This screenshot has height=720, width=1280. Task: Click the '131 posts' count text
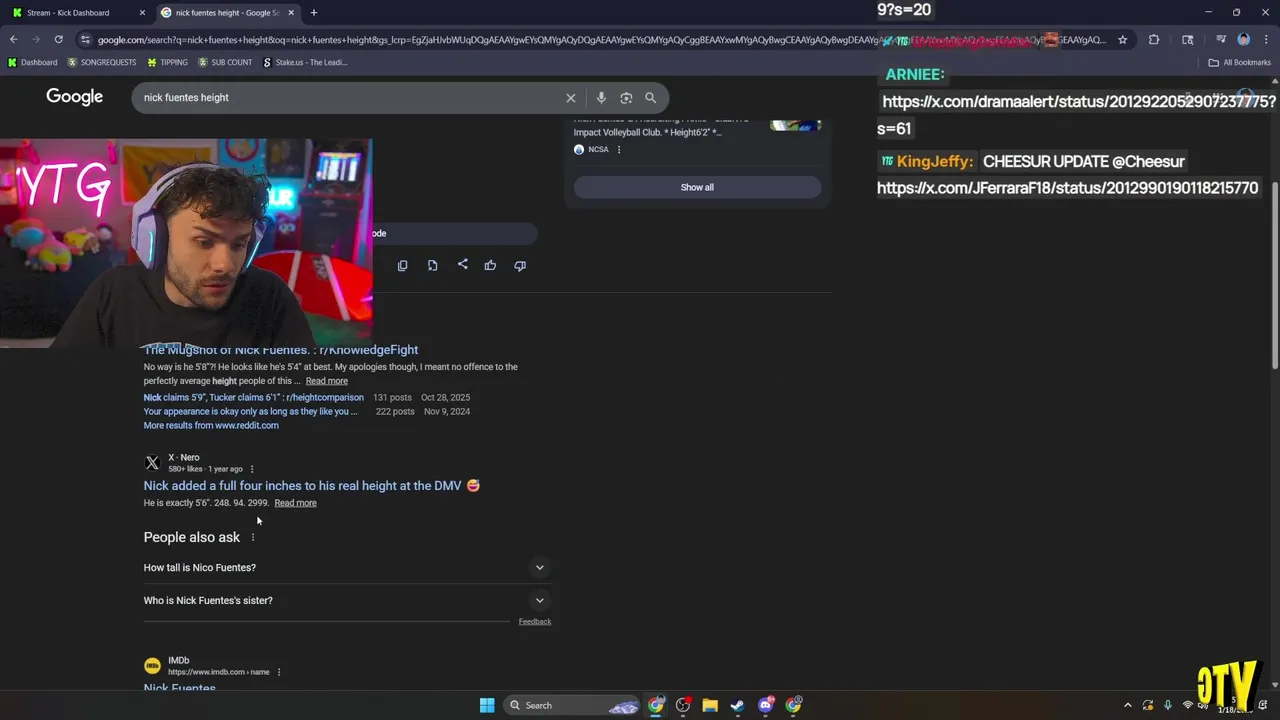point(394,397)
